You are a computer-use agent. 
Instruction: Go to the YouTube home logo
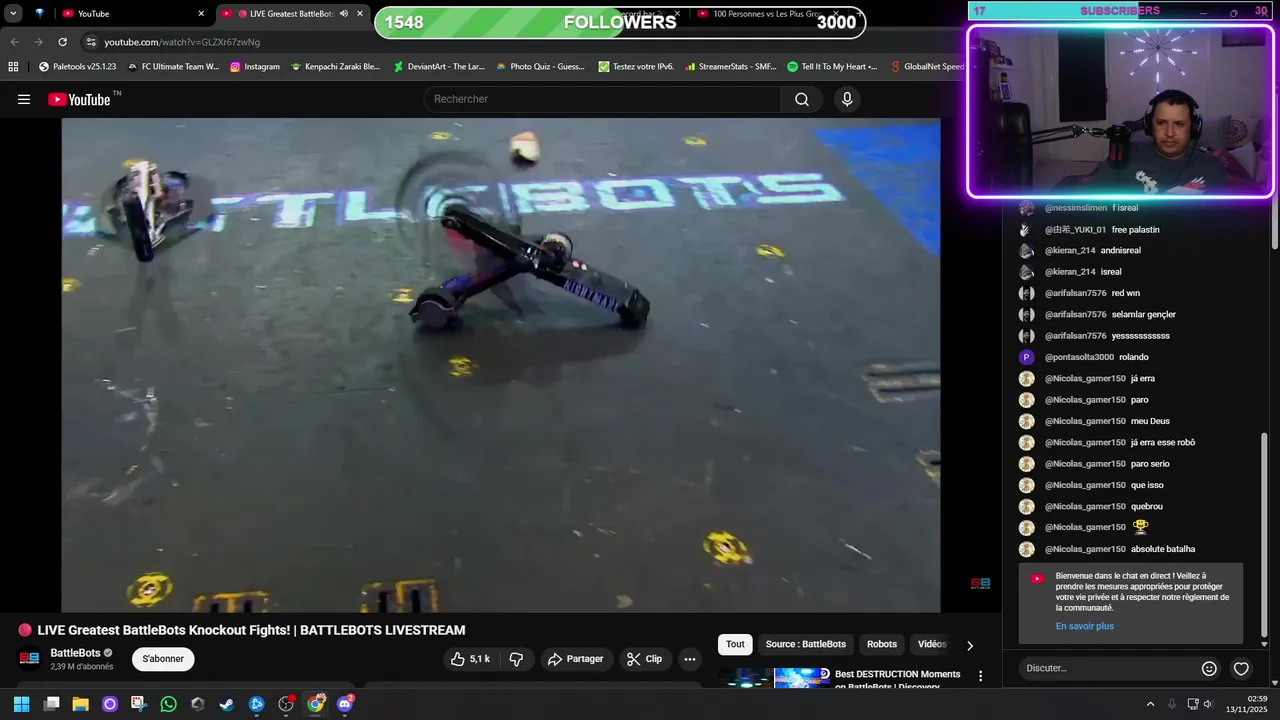tap(79, 99)
